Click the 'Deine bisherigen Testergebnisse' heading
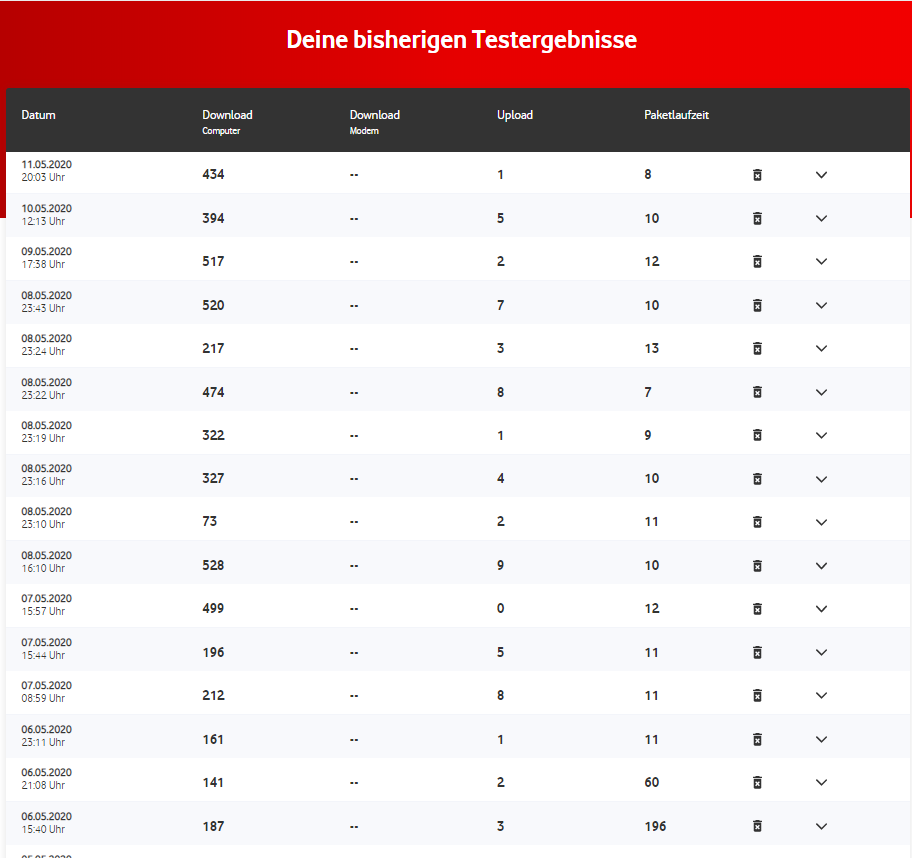 462,40
